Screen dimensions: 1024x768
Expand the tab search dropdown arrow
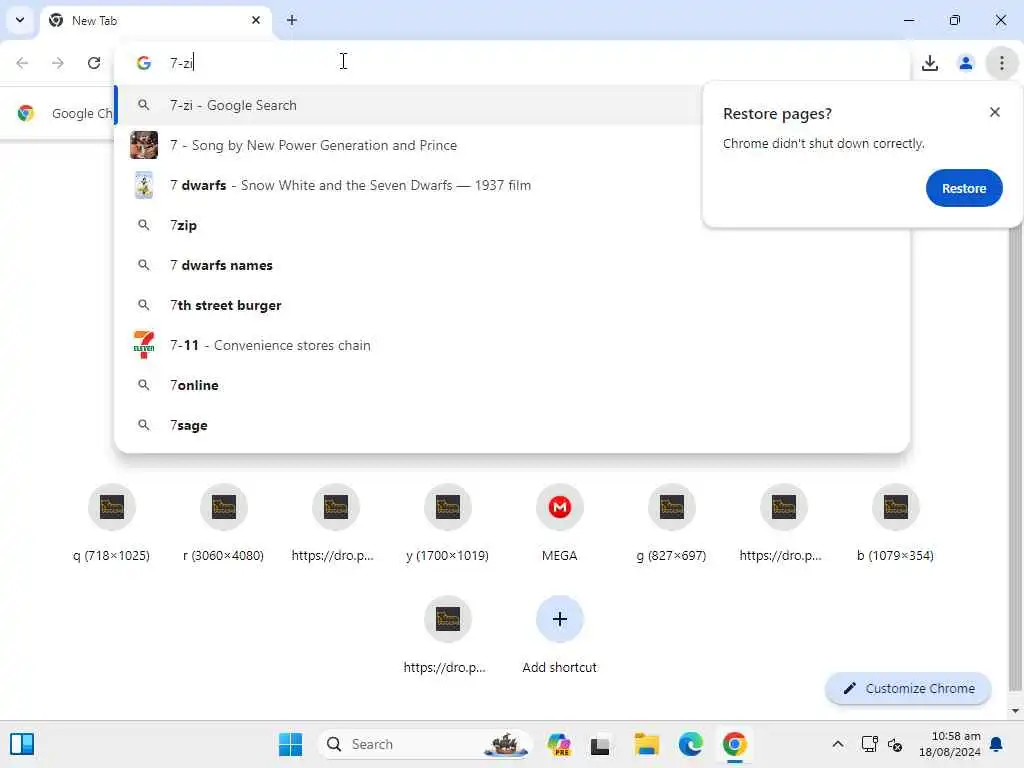pyautogui.click(x=20, y=20)
